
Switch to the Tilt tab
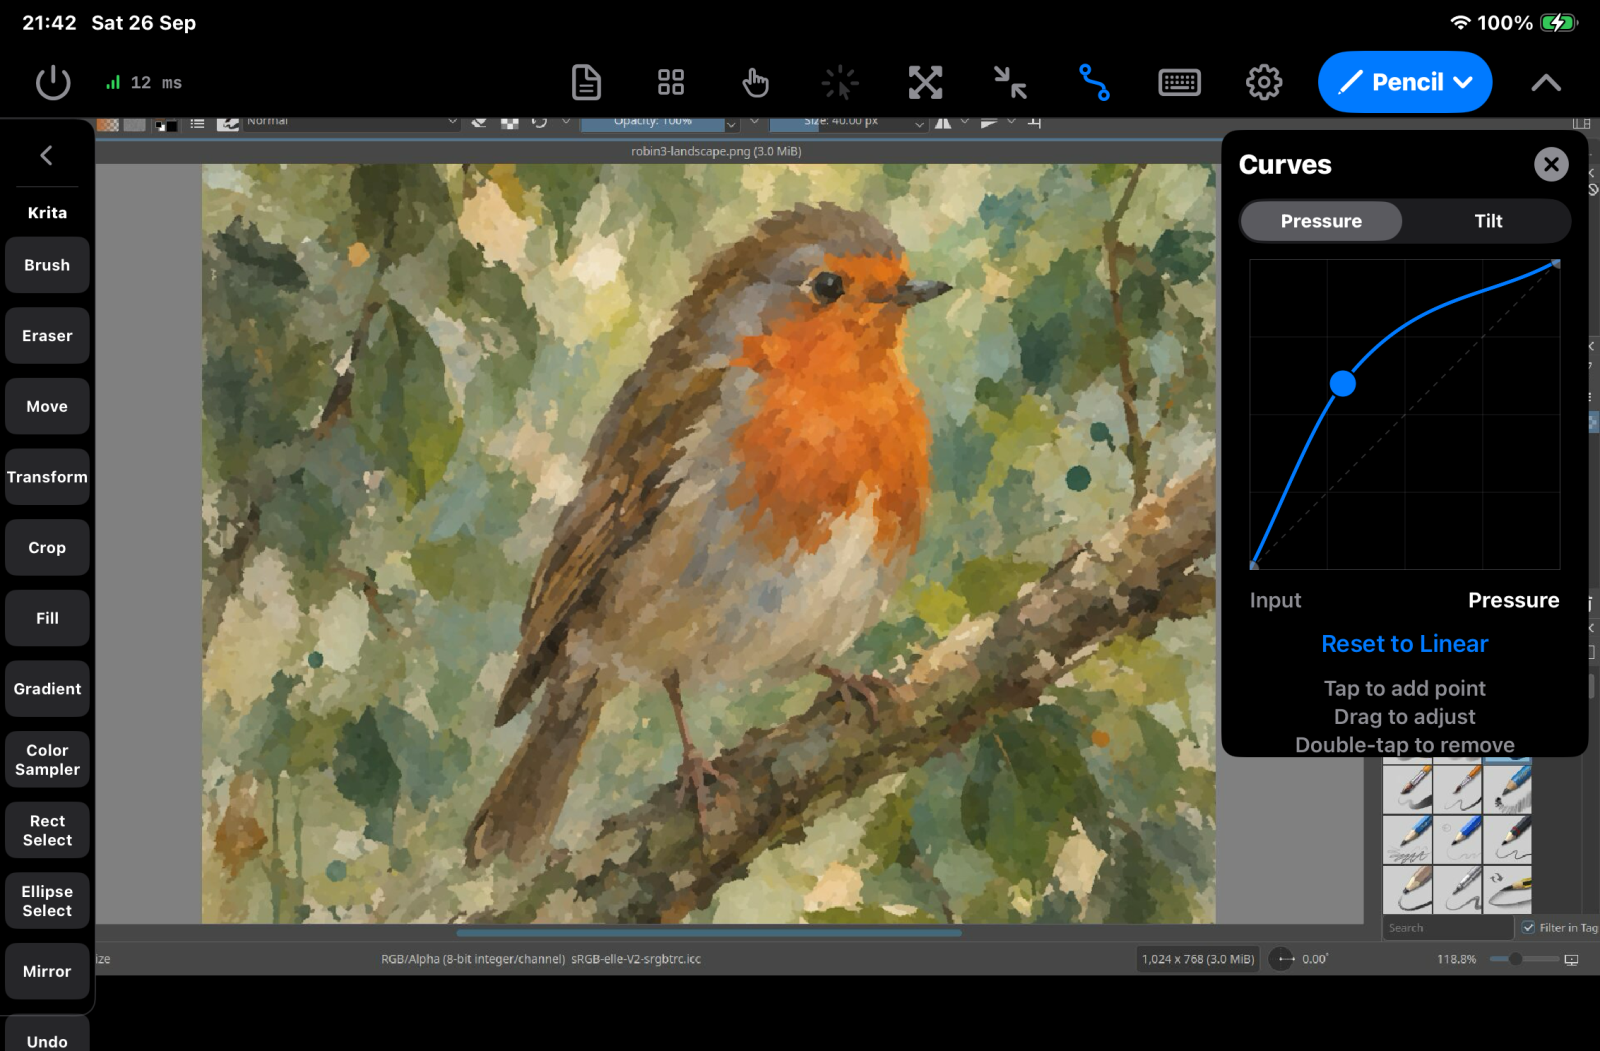(1488, 221)
